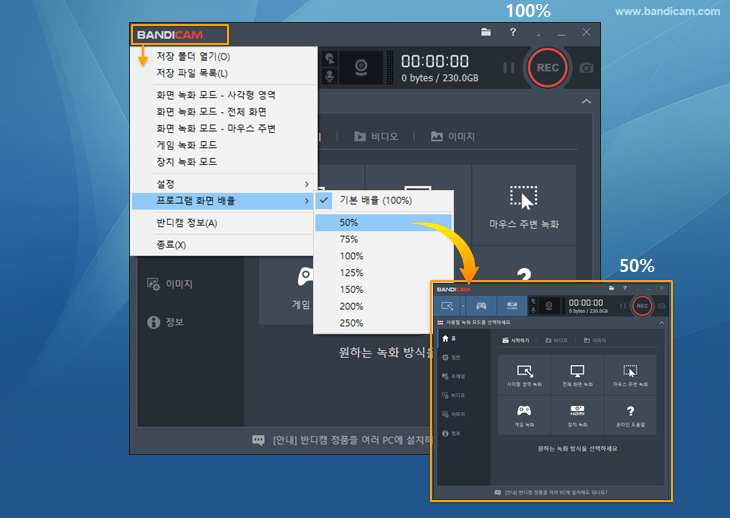Screen dimensions: 730x518
Task: Toggle webcam overlay in the 50% window
Action: pos(549,306)
